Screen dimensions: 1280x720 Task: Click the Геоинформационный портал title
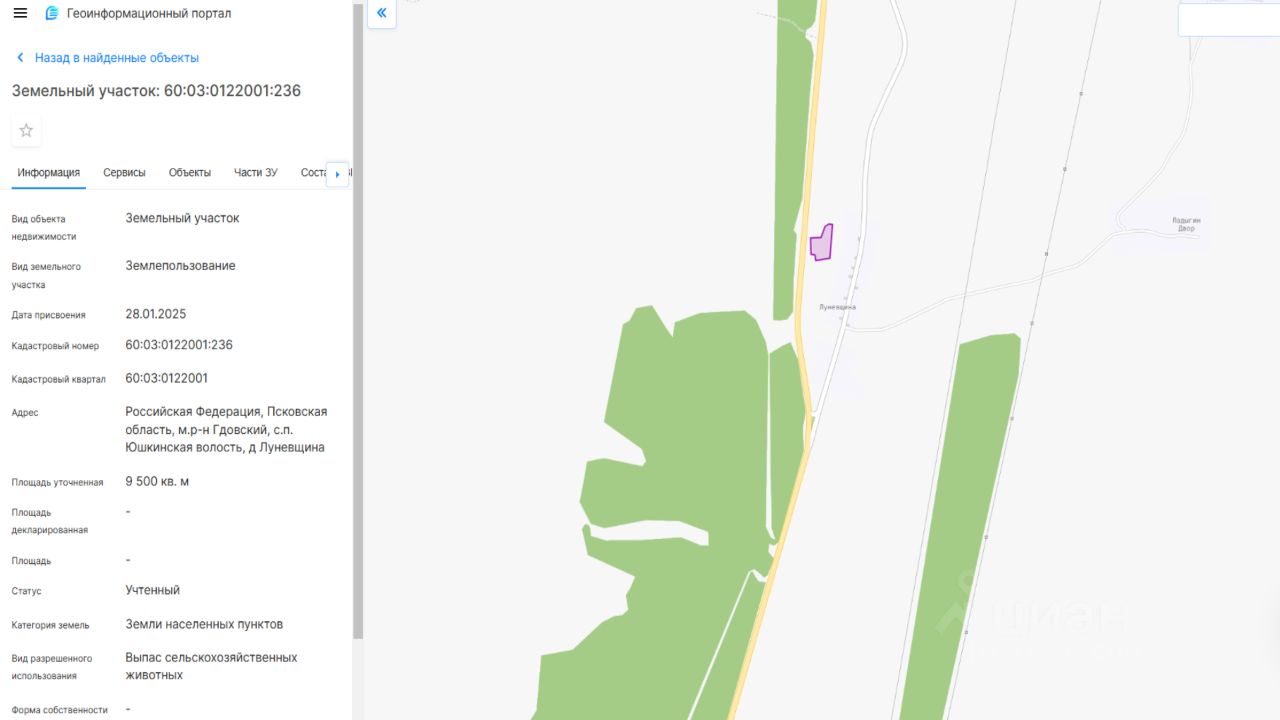(x=149, y=14)
